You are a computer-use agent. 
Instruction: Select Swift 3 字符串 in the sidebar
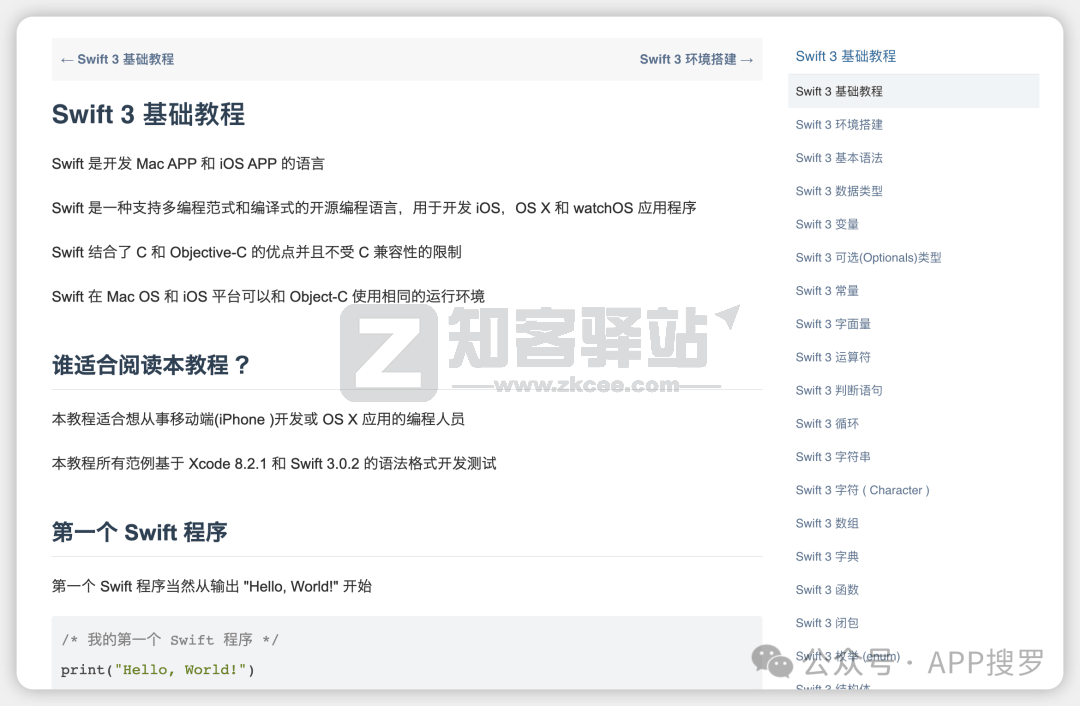(833, 456)
